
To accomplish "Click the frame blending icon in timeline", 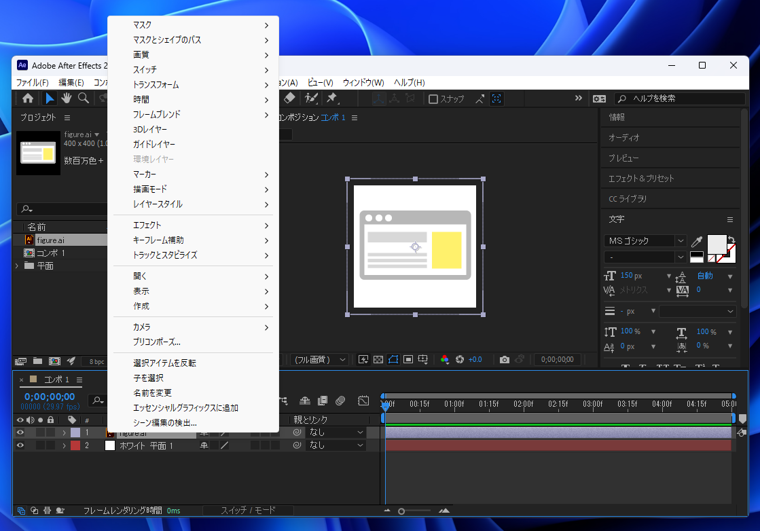I will point(322,401).
